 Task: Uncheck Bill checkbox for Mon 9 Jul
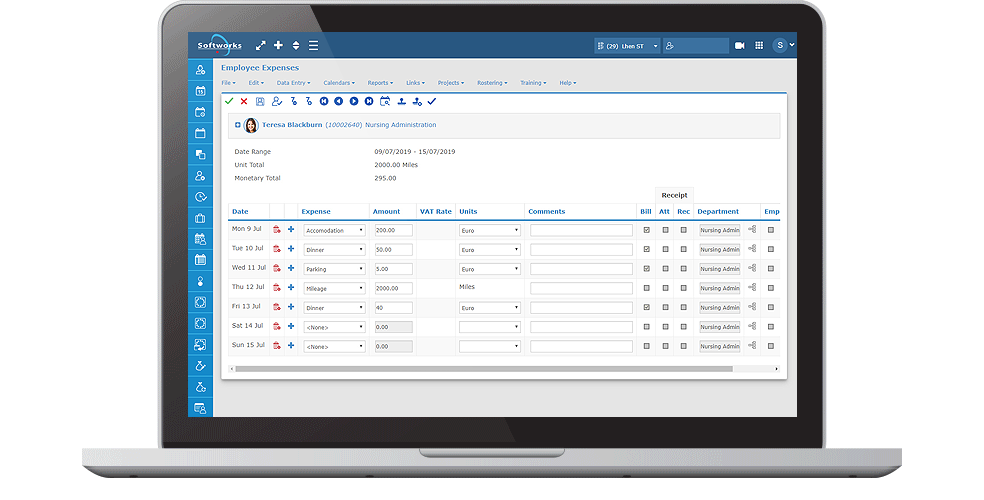[646, 230]
